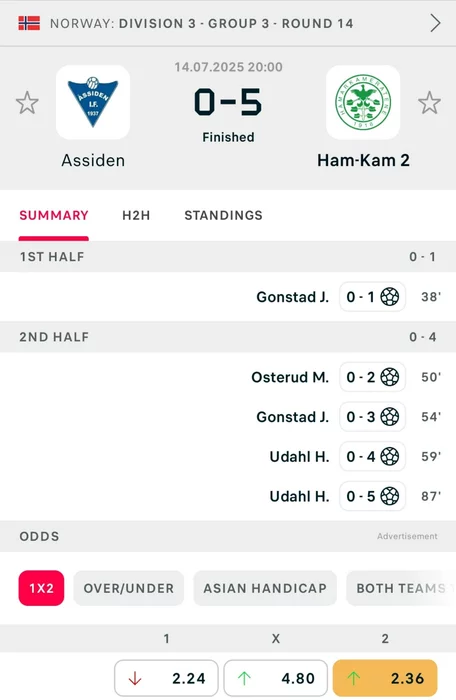This screenshot has height=700, width=456.
Task: Switch to the H2H tab
Action: pyautogui.click(x=136, y=216)
